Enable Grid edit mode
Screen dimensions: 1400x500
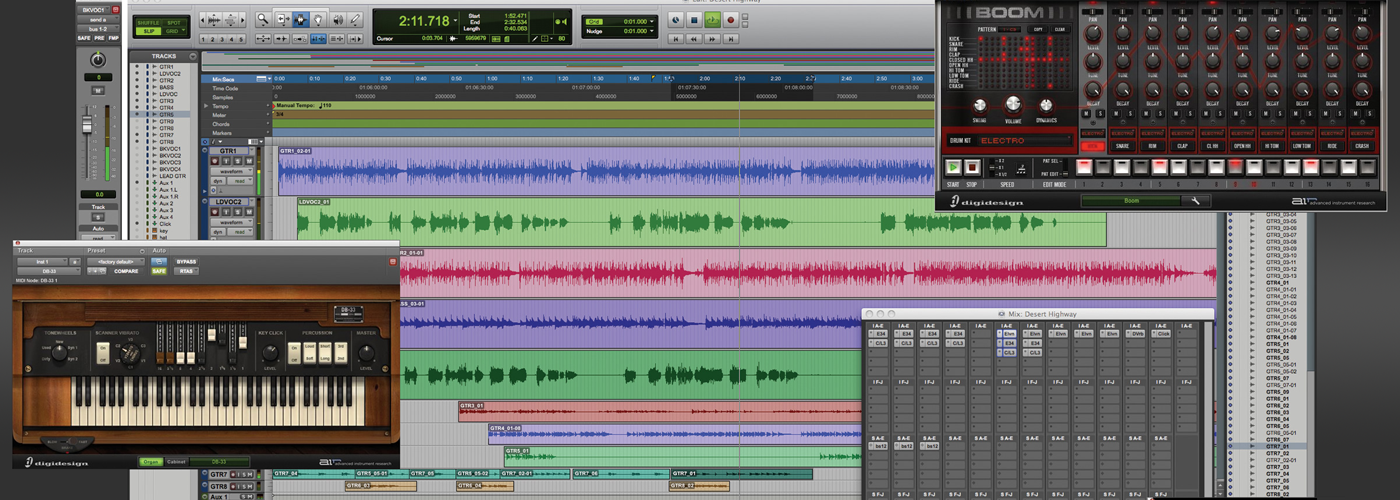pyautogui.click(x=174, y=31)
